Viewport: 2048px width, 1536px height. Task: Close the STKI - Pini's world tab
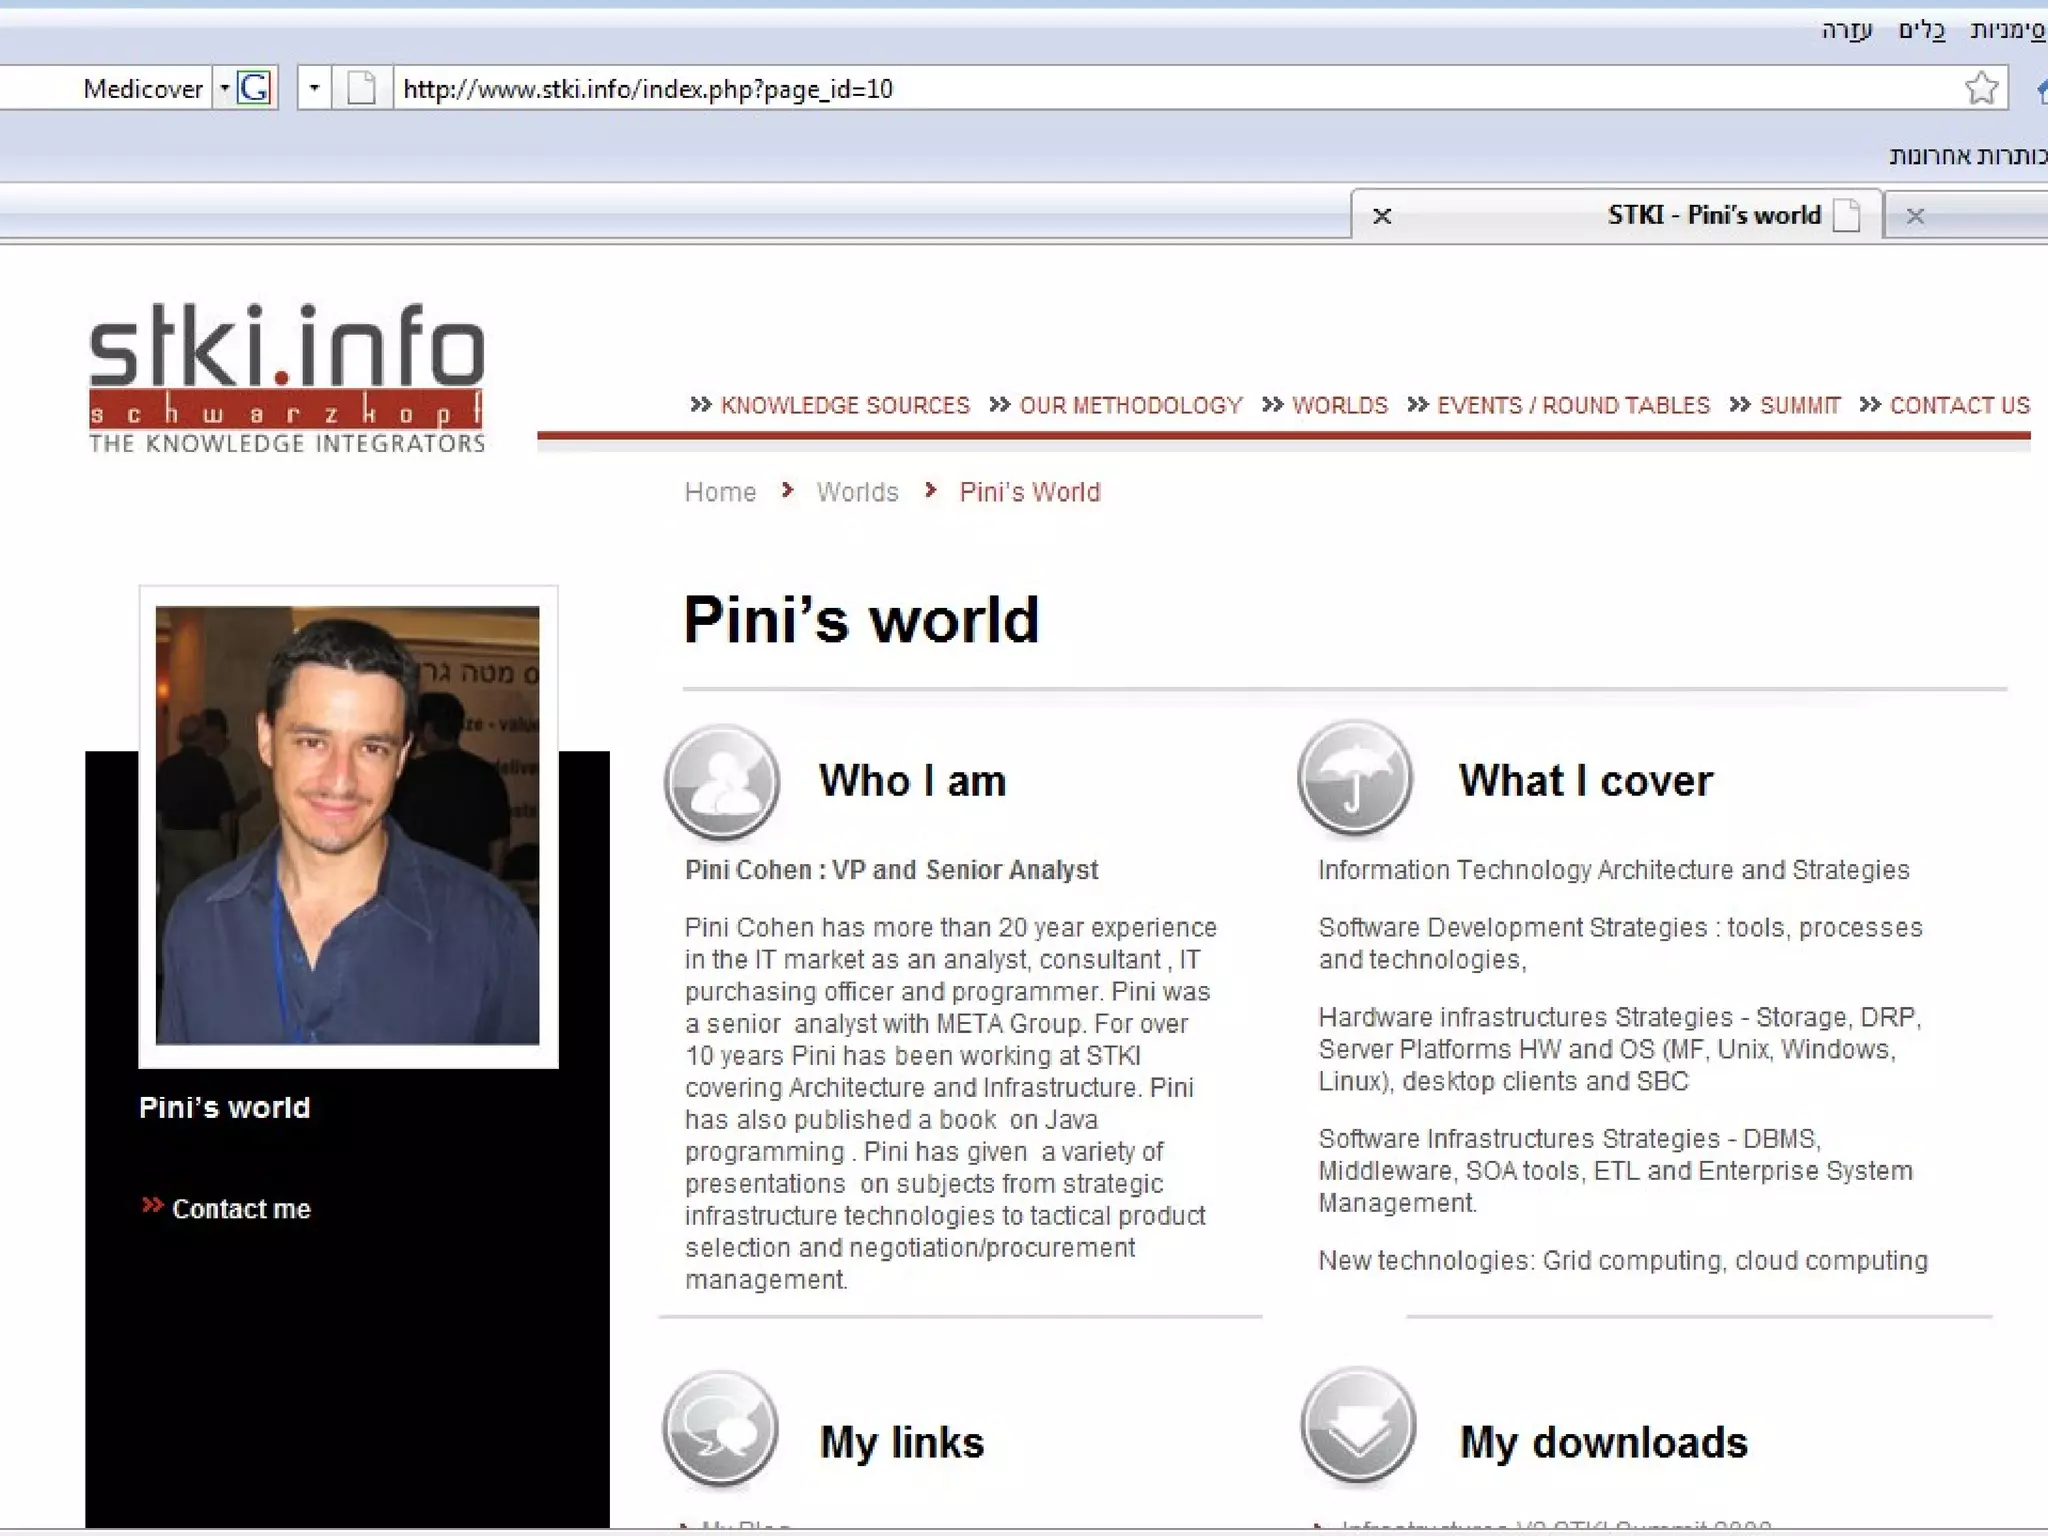[1382, 216]
